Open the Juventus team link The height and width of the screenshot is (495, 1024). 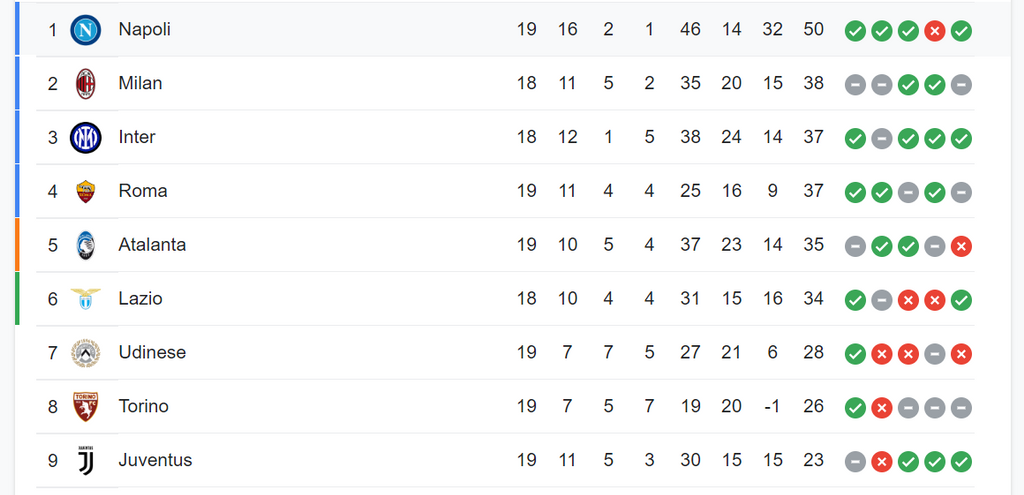click(155, 460)
